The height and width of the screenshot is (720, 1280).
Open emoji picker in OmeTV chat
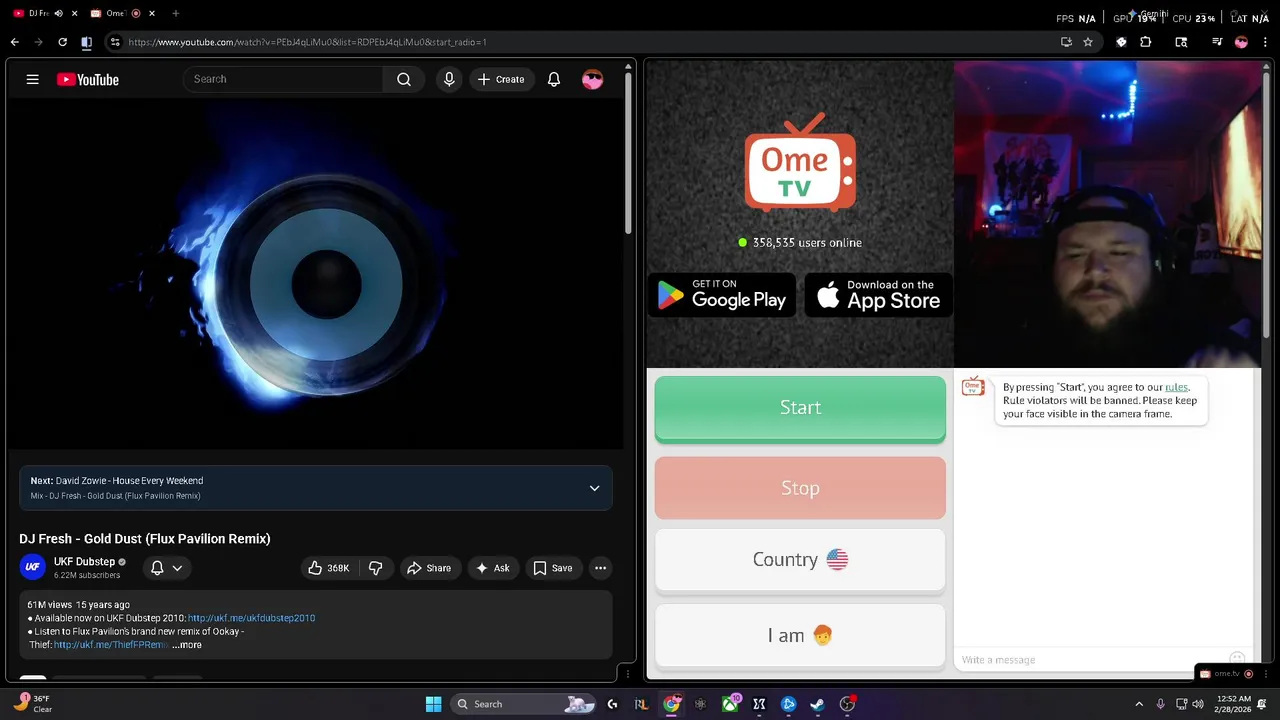[1237, 659]
